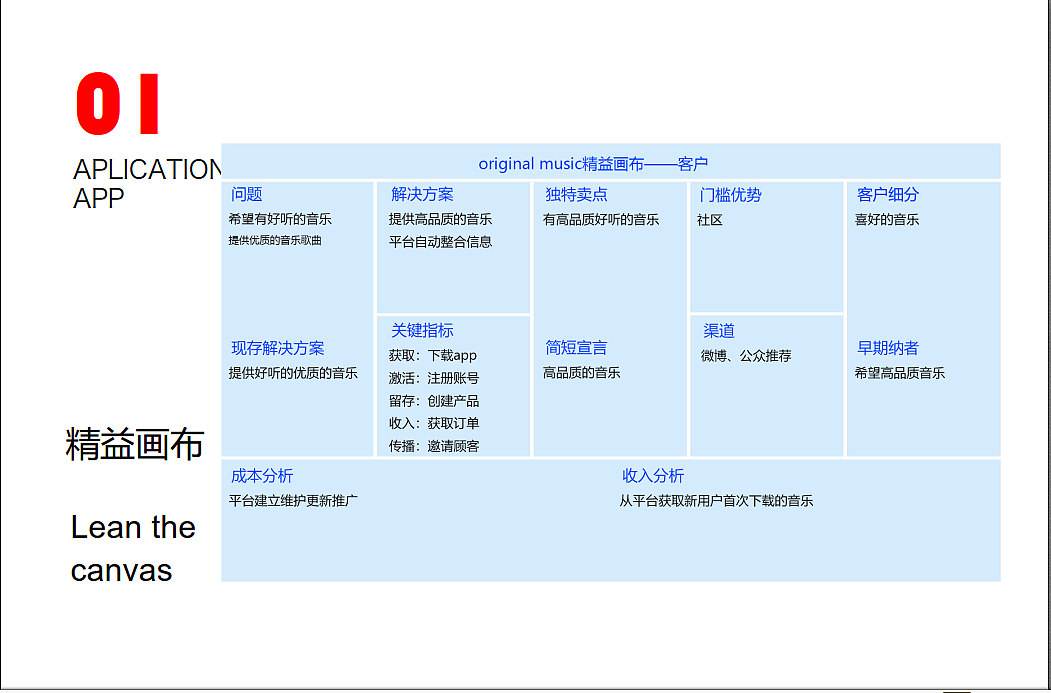The image size is (1051, 693).
Task: Click the '提供好听的优质的音乐' text
Action: pos(293,373)
